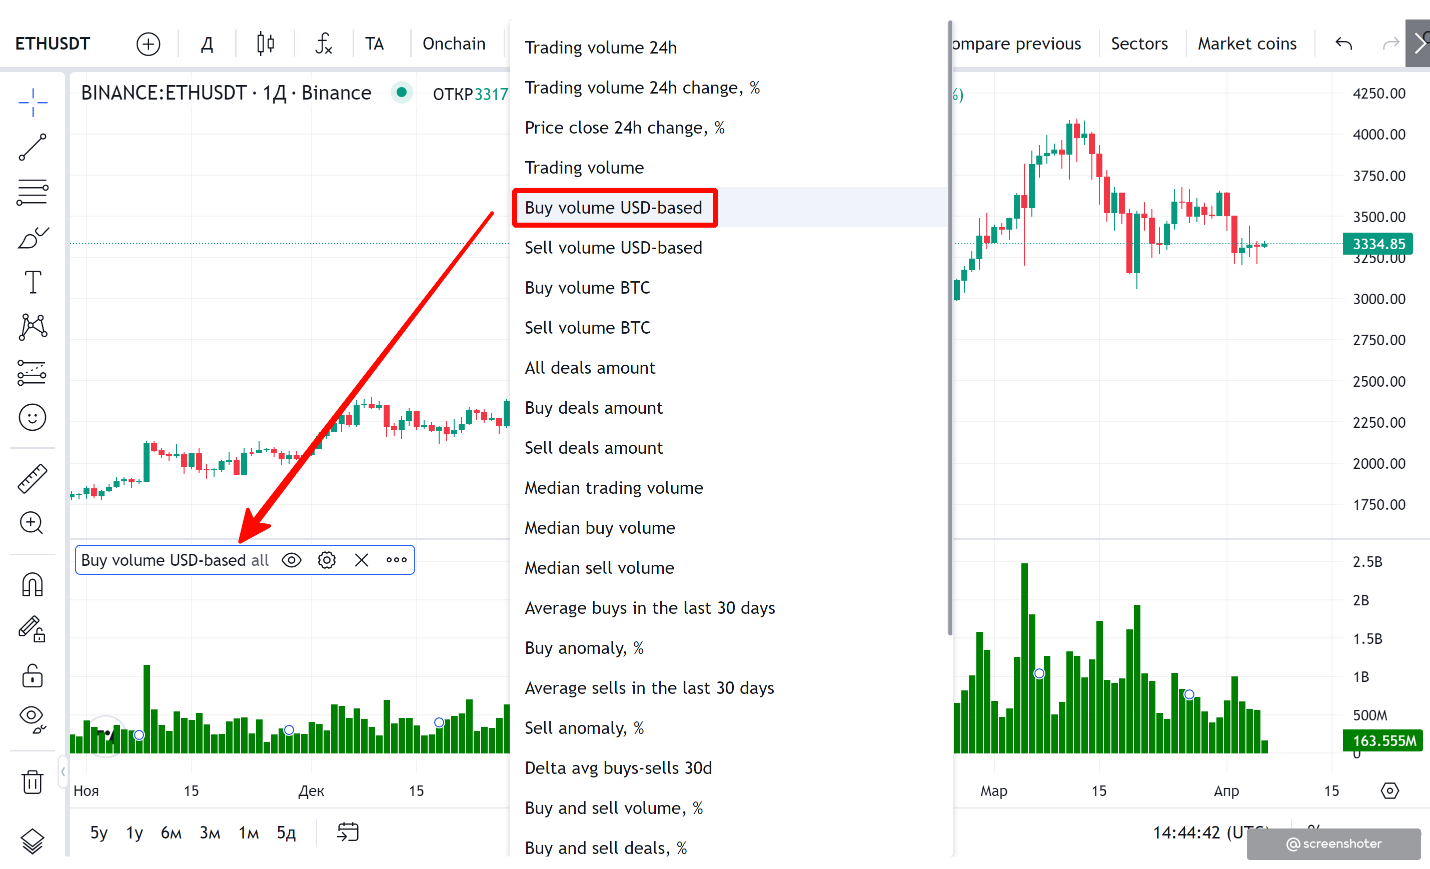Screen dimensions: 1430x869
Task: Click the magnet mode icon
Action: [32, 584]
